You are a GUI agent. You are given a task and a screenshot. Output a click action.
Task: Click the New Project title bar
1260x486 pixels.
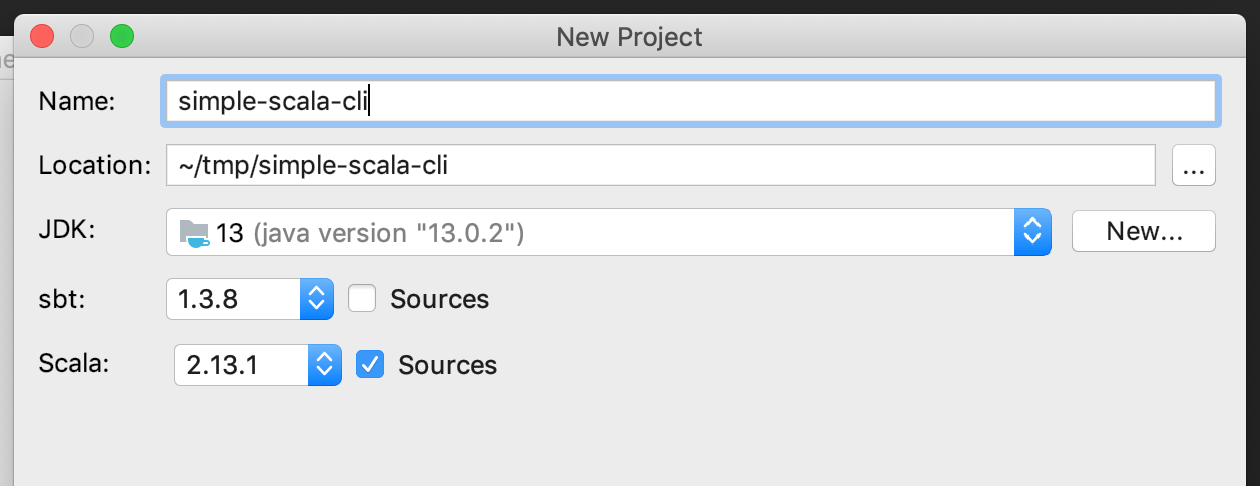[629, 37]
